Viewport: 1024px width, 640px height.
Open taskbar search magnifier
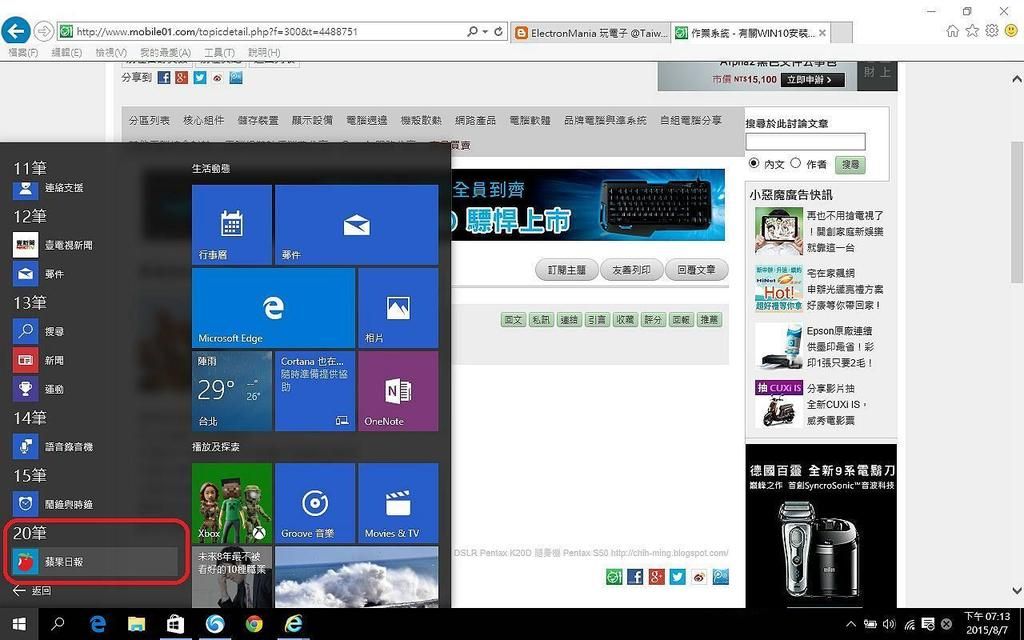[58, 624]
